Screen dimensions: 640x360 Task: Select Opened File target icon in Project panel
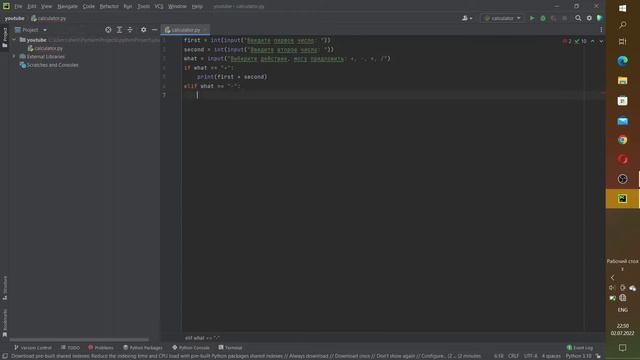click(108, 30)
